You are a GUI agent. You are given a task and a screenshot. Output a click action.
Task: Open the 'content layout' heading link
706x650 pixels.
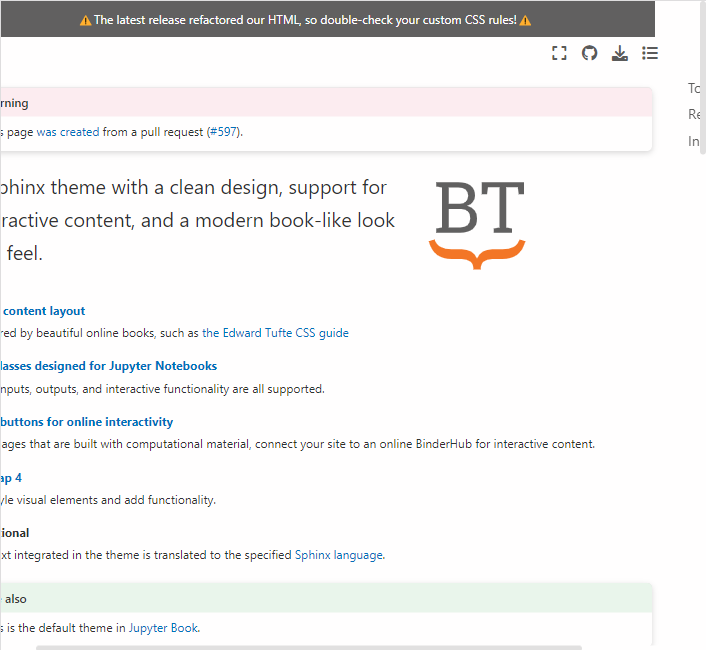(x=44, y=311)
